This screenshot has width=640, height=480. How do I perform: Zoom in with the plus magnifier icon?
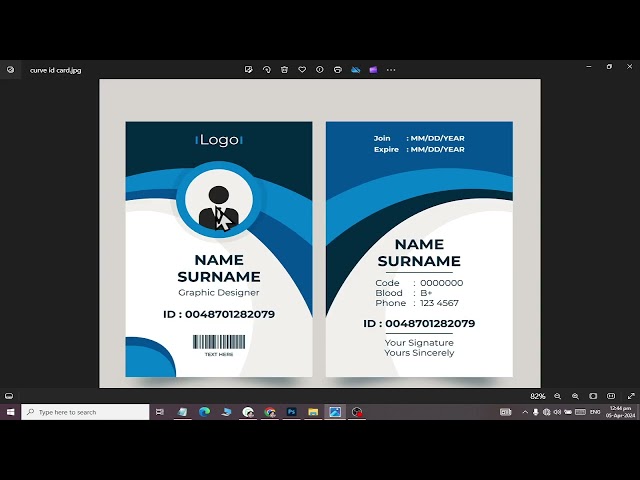pyautogui.click(x=576, y=396)
